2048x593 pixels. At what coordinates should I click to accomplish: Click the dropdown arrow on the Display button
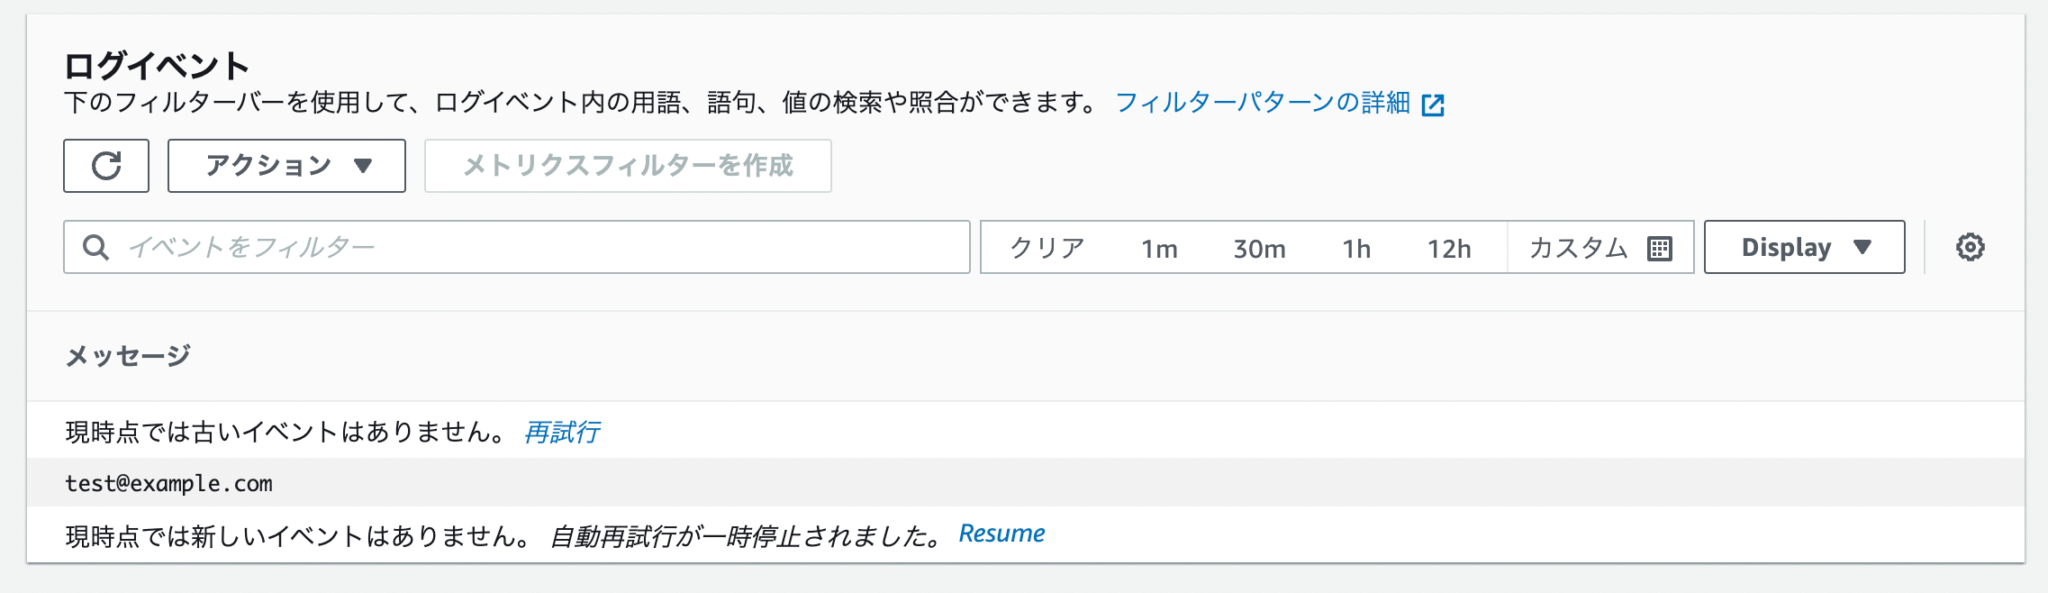pos(1862,246)
